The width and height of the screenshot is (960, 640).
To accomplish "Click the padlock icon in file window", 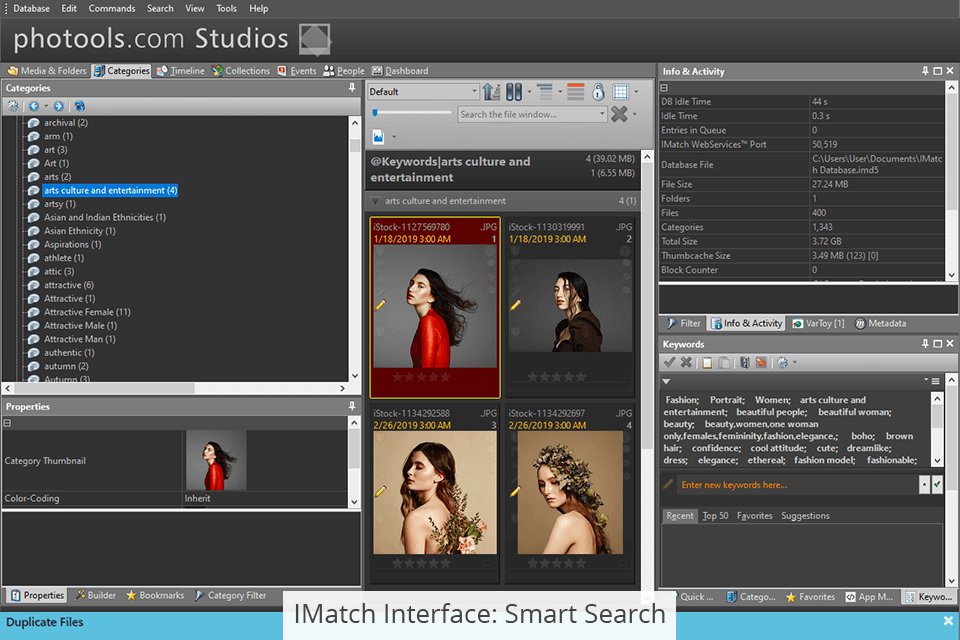I will [x=598, y=92].
